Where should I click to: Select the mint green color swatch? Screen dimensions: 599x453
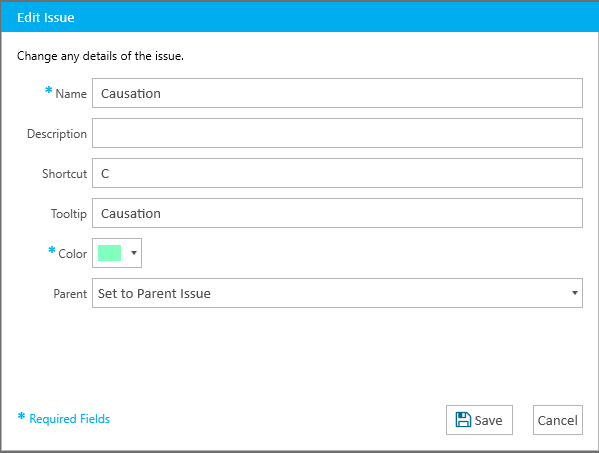(x=110, y=253)
